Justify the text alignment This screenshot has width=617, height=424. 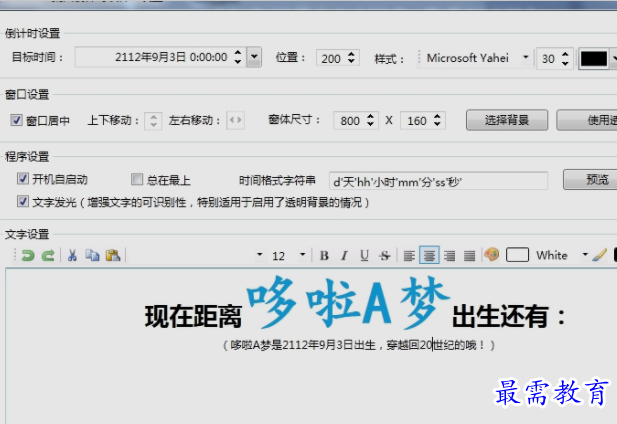[x=469, y=256]
